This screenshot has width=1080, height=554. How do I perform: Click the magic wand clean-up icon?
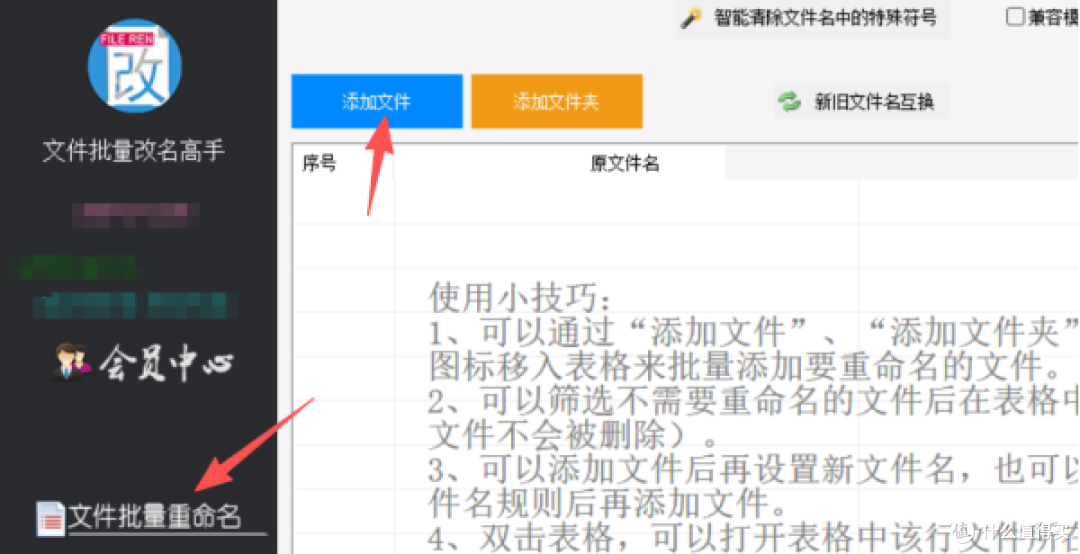691,18
